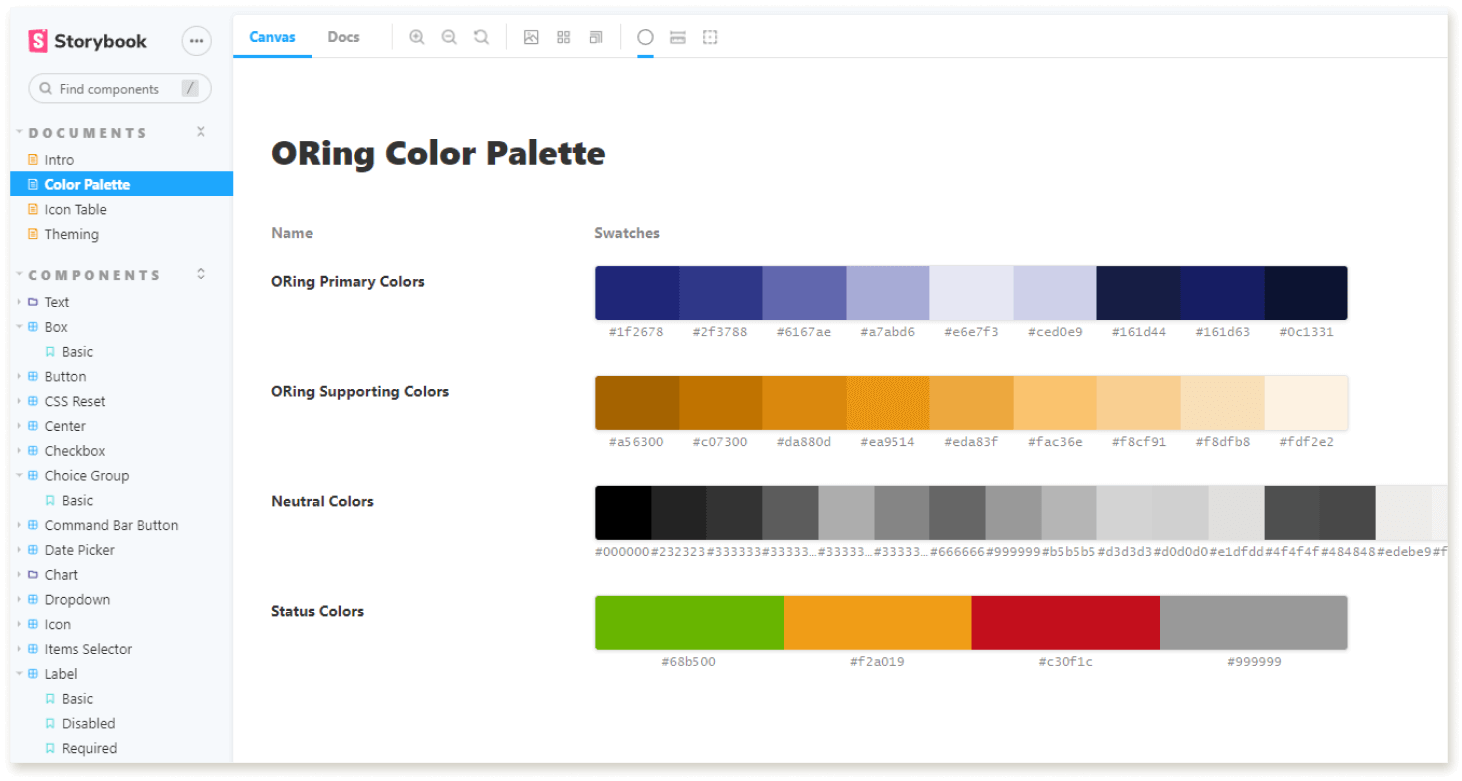The height and width of the screenshot is (781, 1462).
Task: Click the ORing Supporting Colors label
Action: coord(360,392)
